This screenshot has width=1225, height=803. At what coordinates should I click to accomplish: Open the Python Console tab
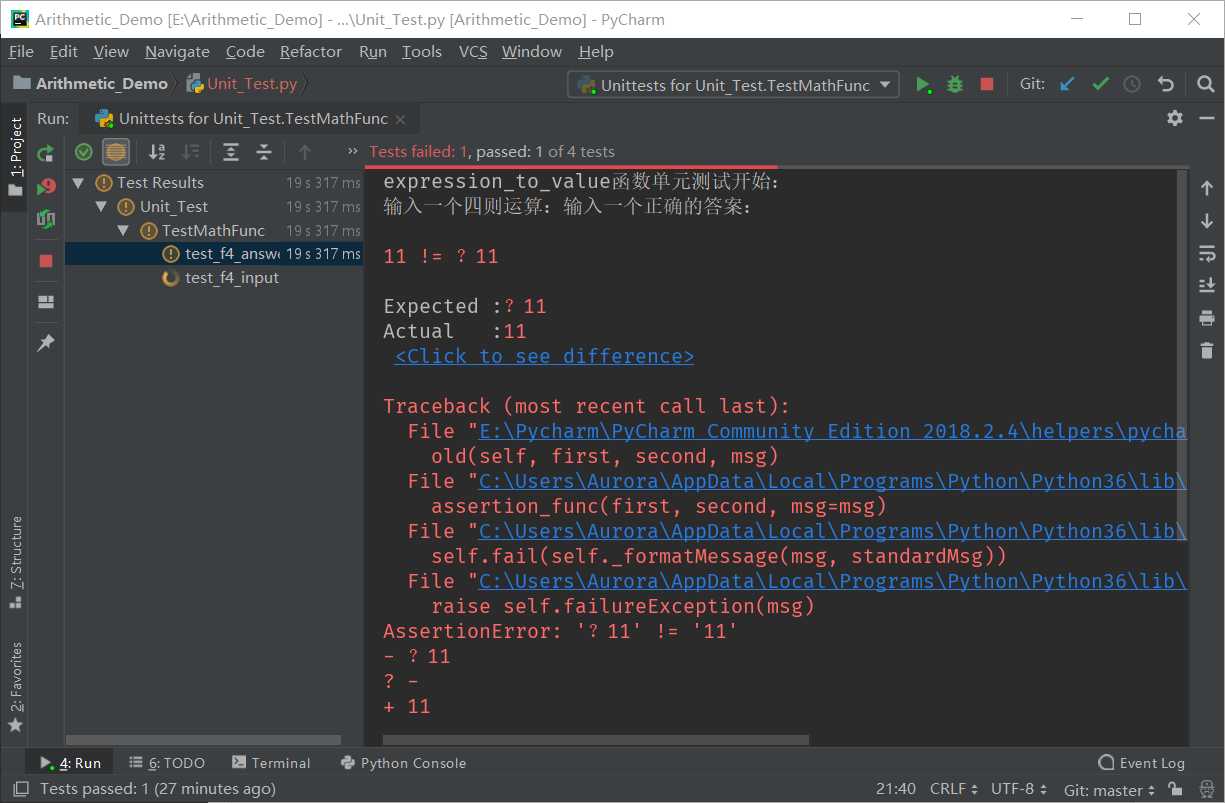pos(403,763)
